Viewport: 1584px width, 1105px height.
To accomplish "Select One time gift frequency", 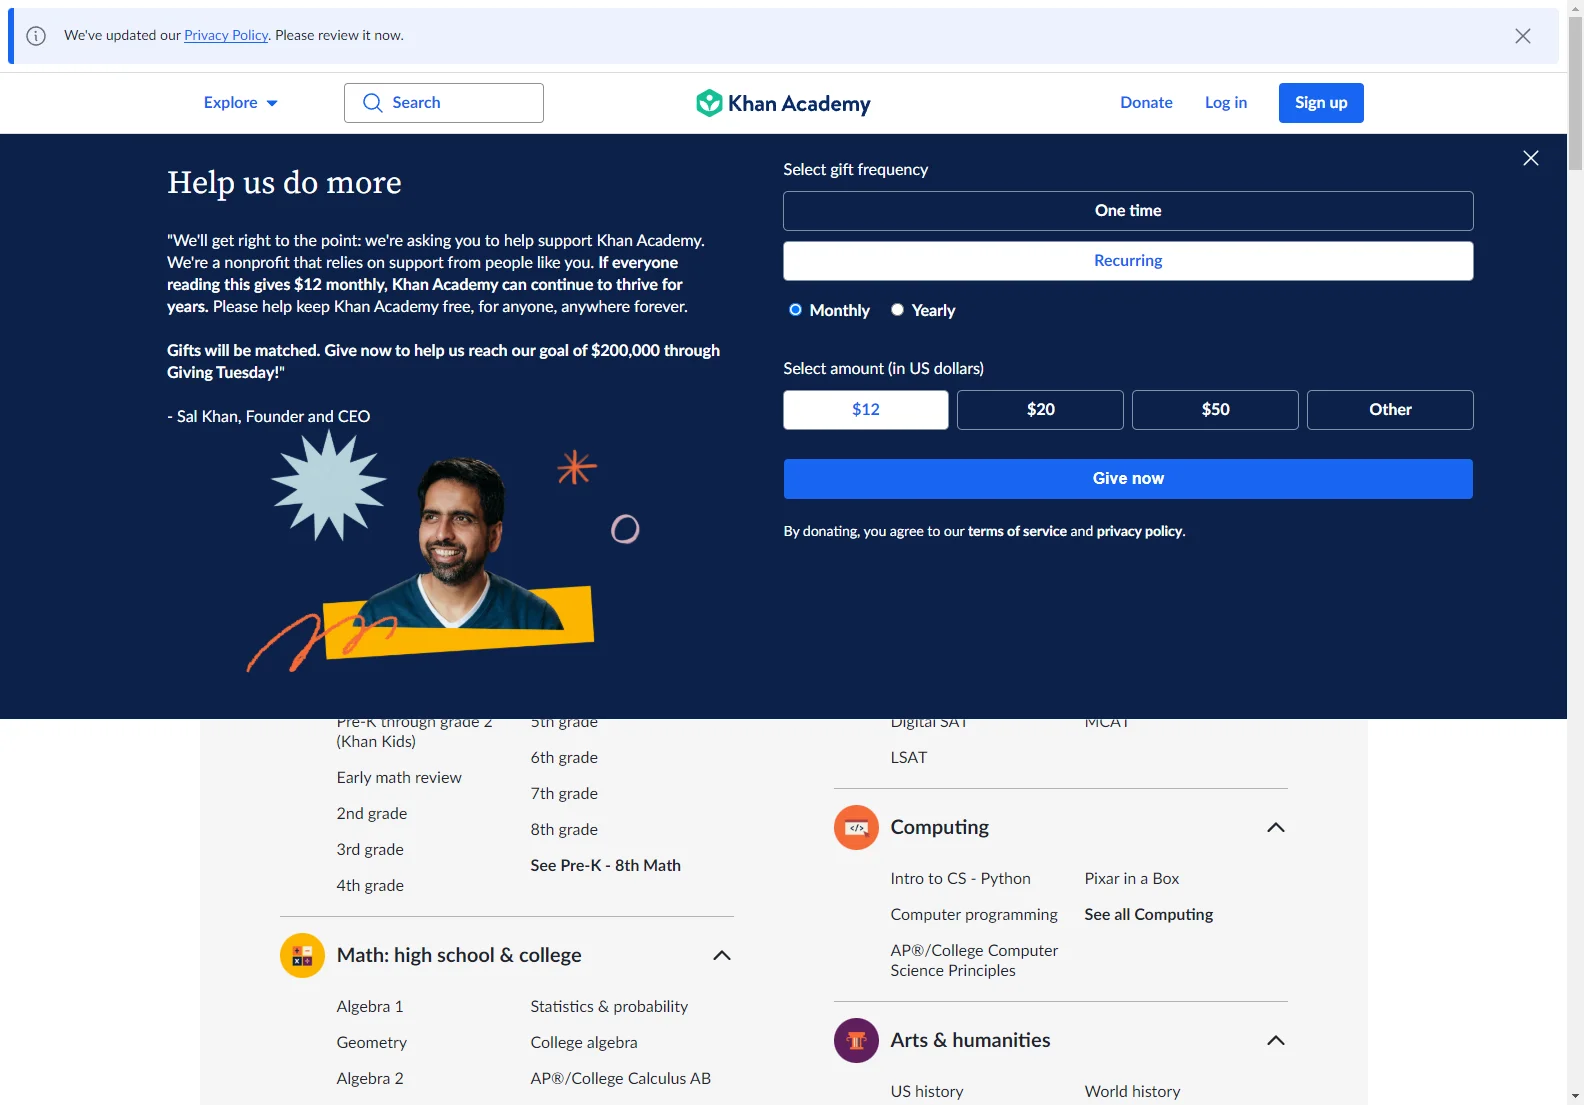I will coord(1128,211).
